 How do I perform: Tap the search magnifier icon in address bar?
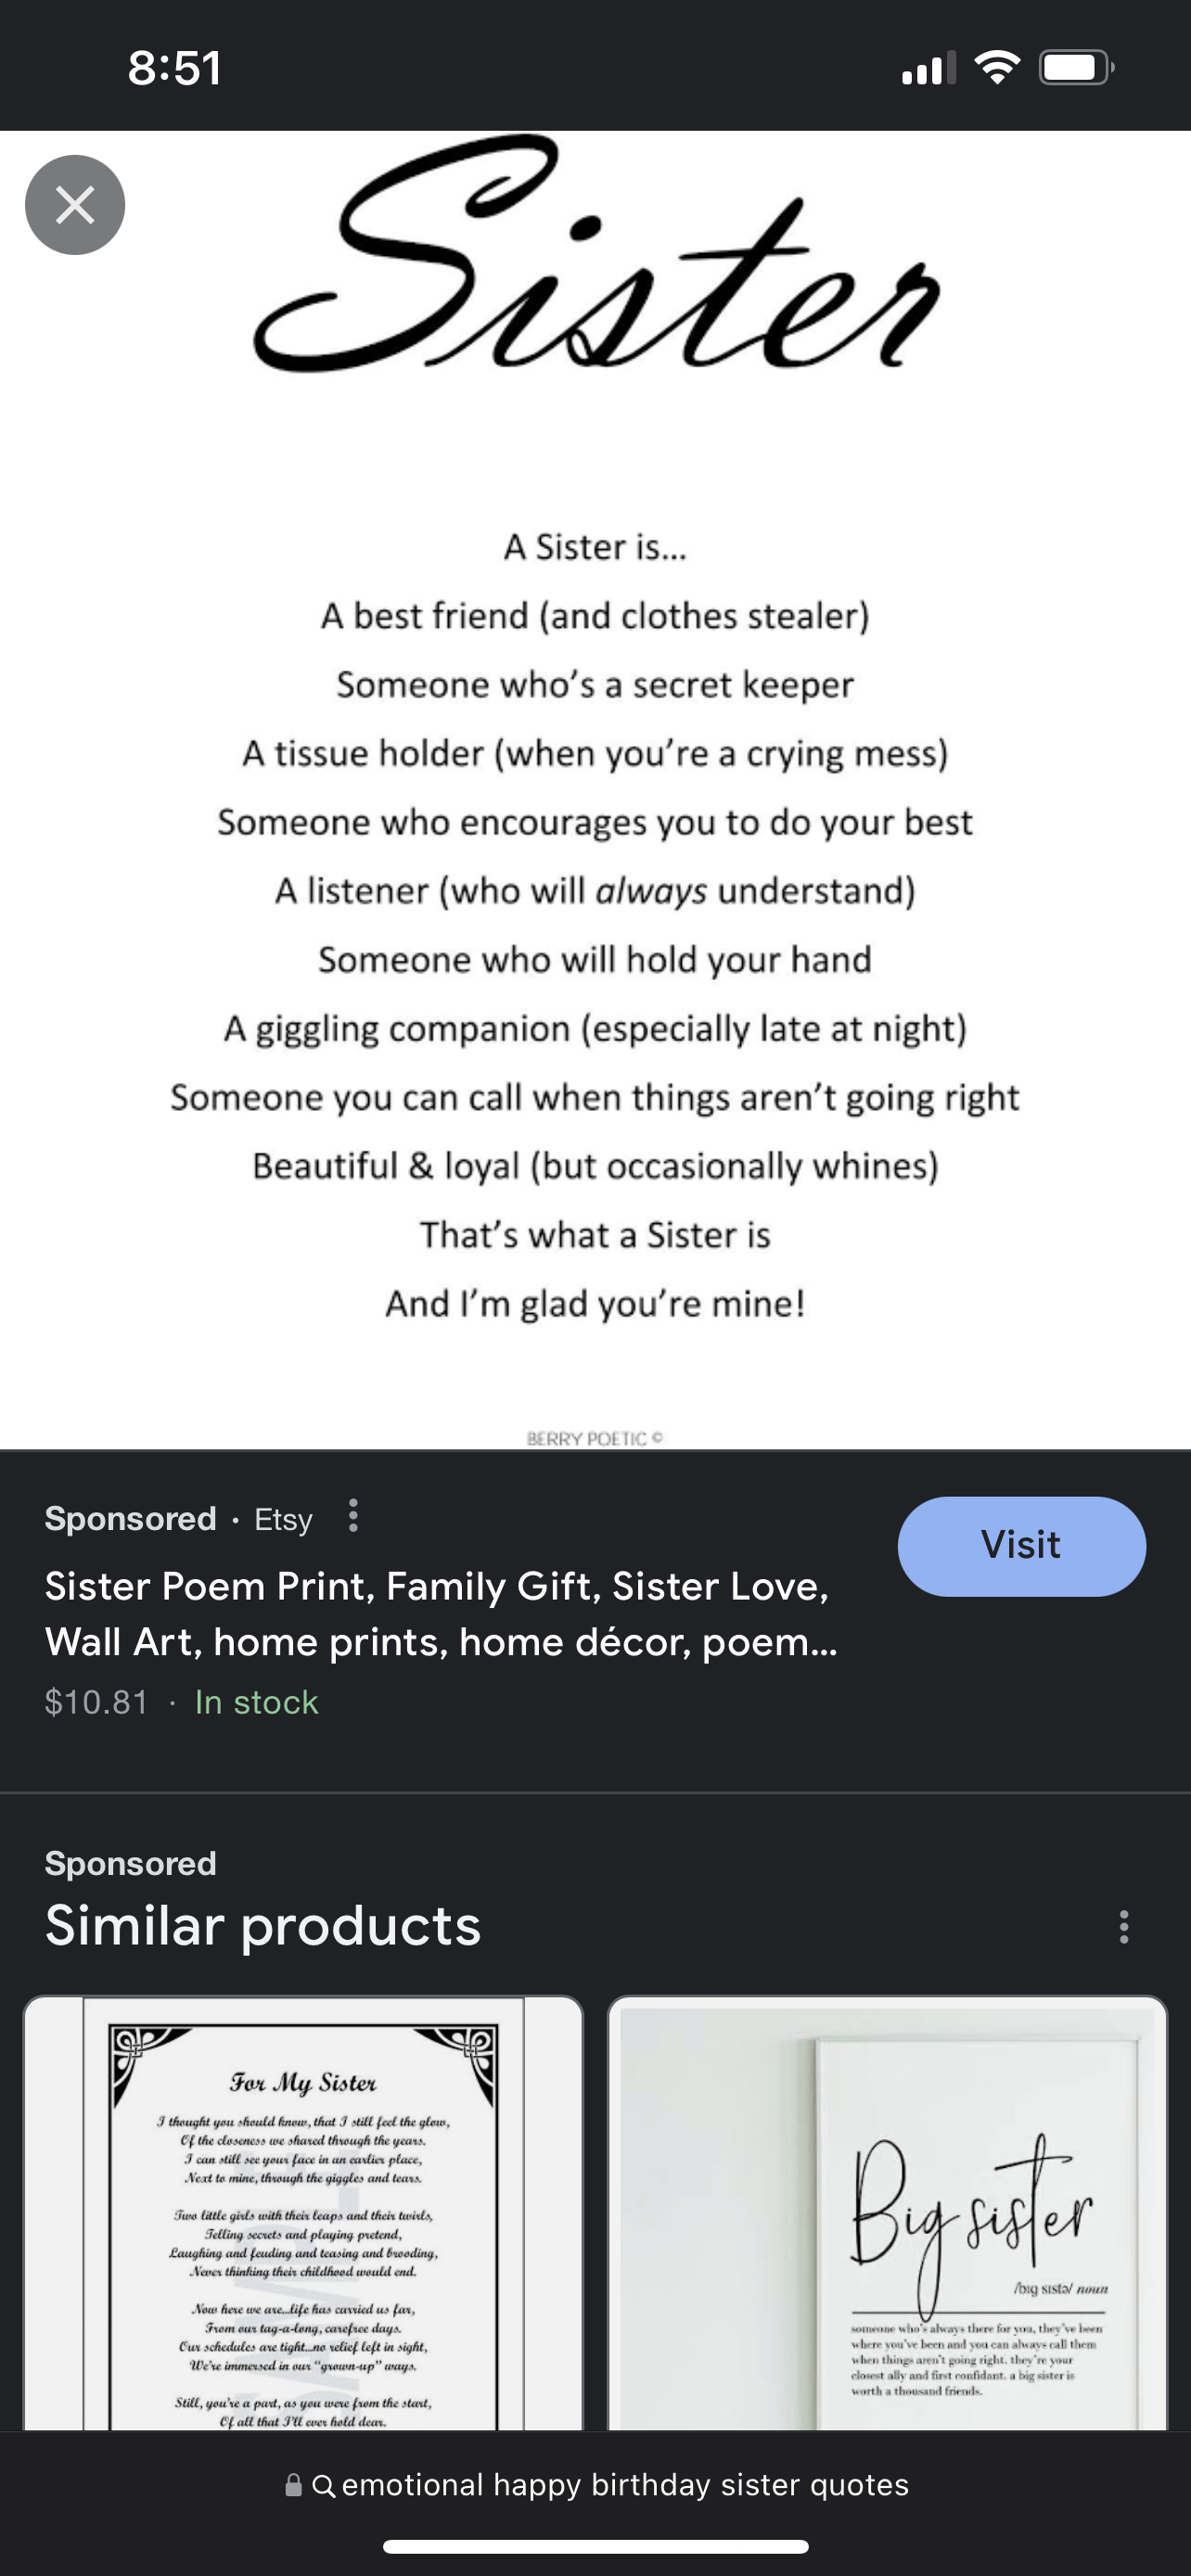pyautogui.click(x=323, y=2486)
